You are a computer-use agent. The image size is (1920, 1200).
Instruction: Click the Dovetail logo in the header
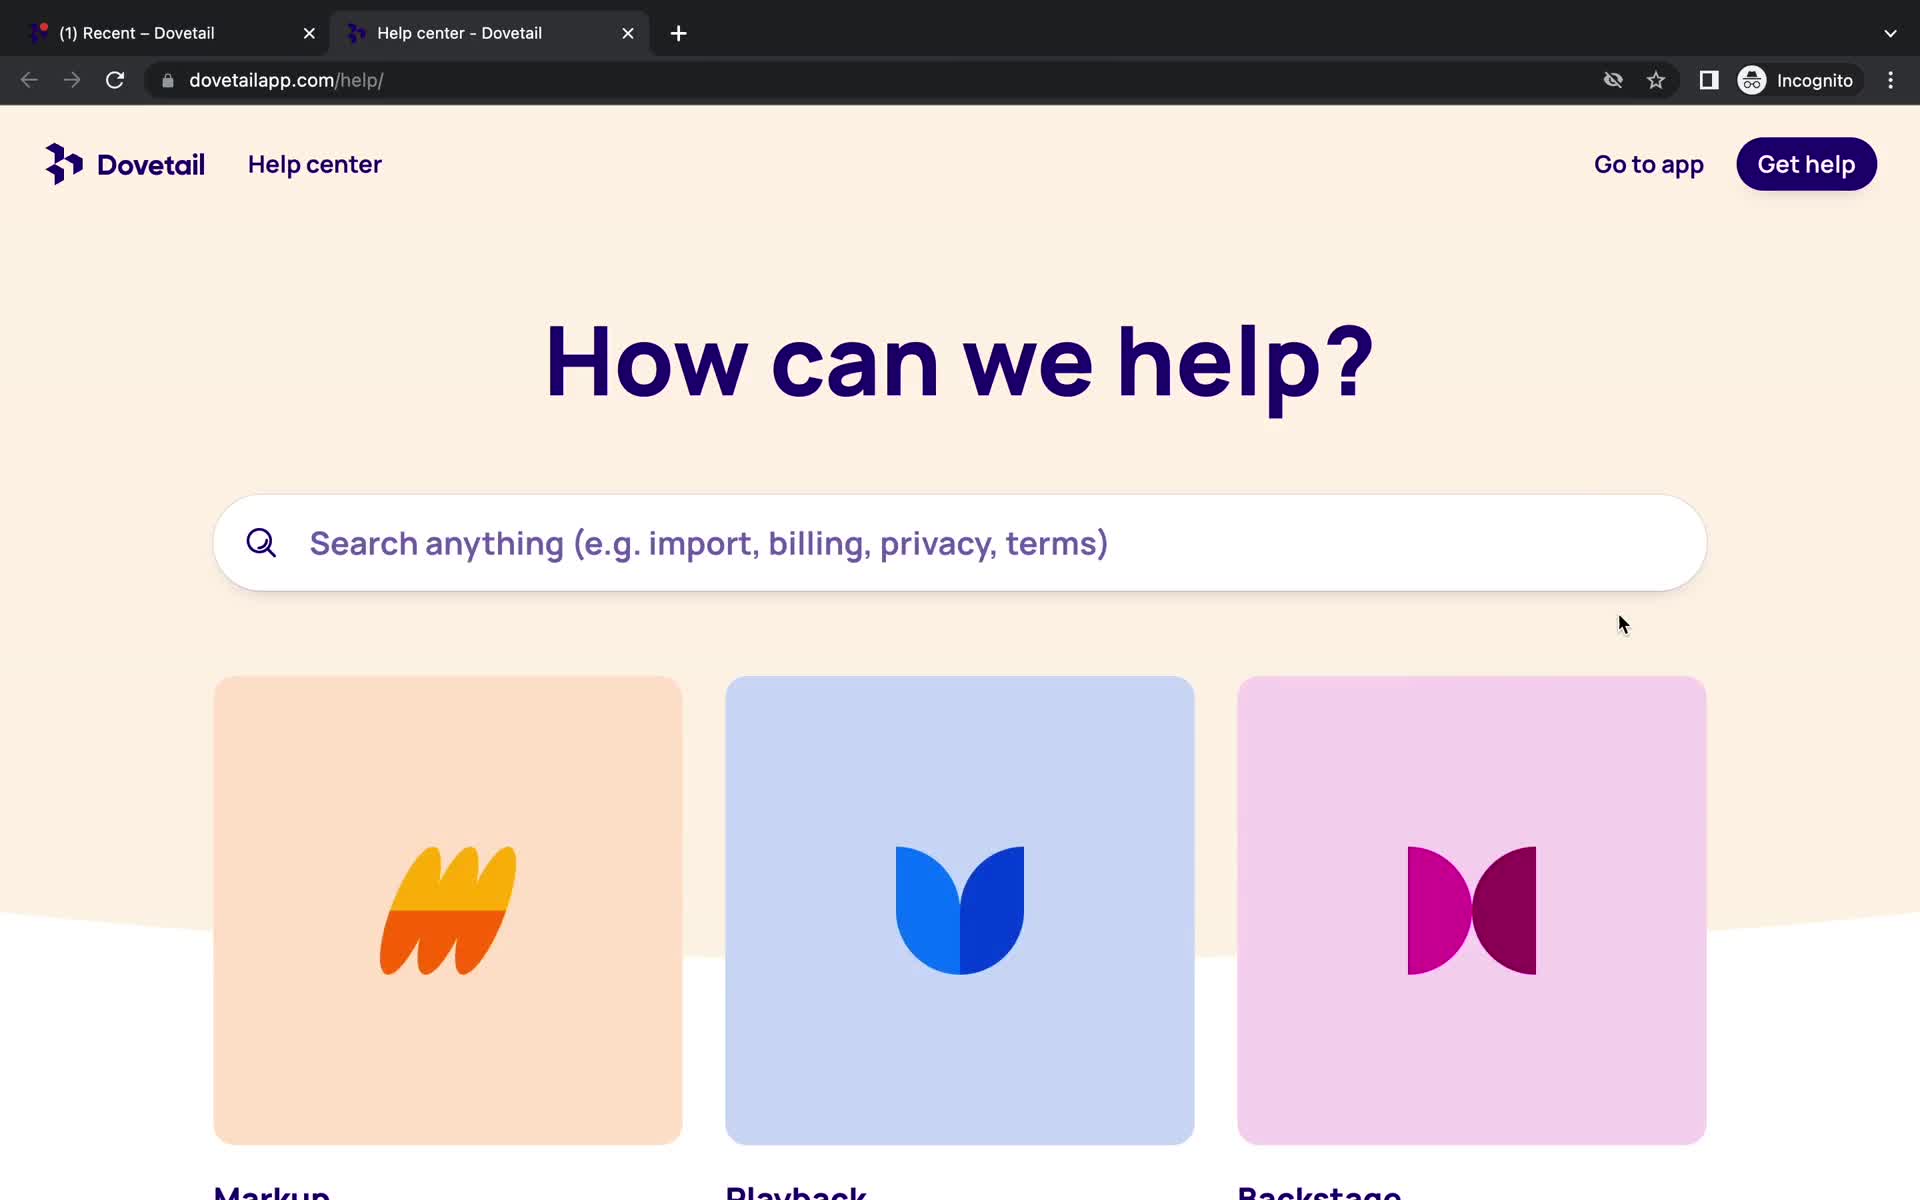tap(125, 164)
